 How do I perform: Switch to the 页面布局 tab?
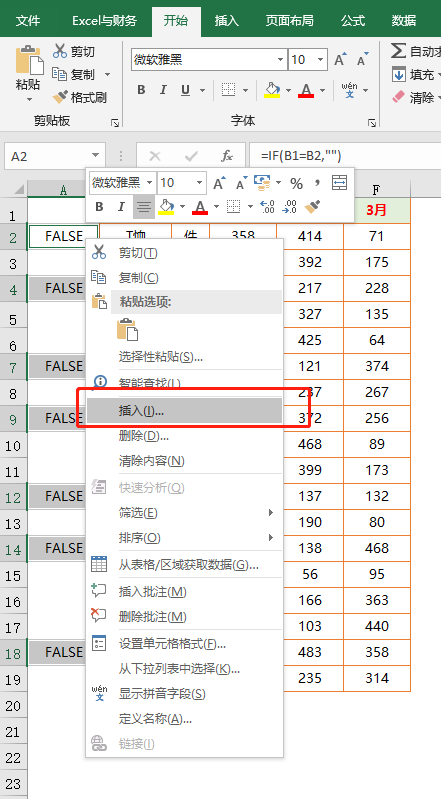click(290, 21)
